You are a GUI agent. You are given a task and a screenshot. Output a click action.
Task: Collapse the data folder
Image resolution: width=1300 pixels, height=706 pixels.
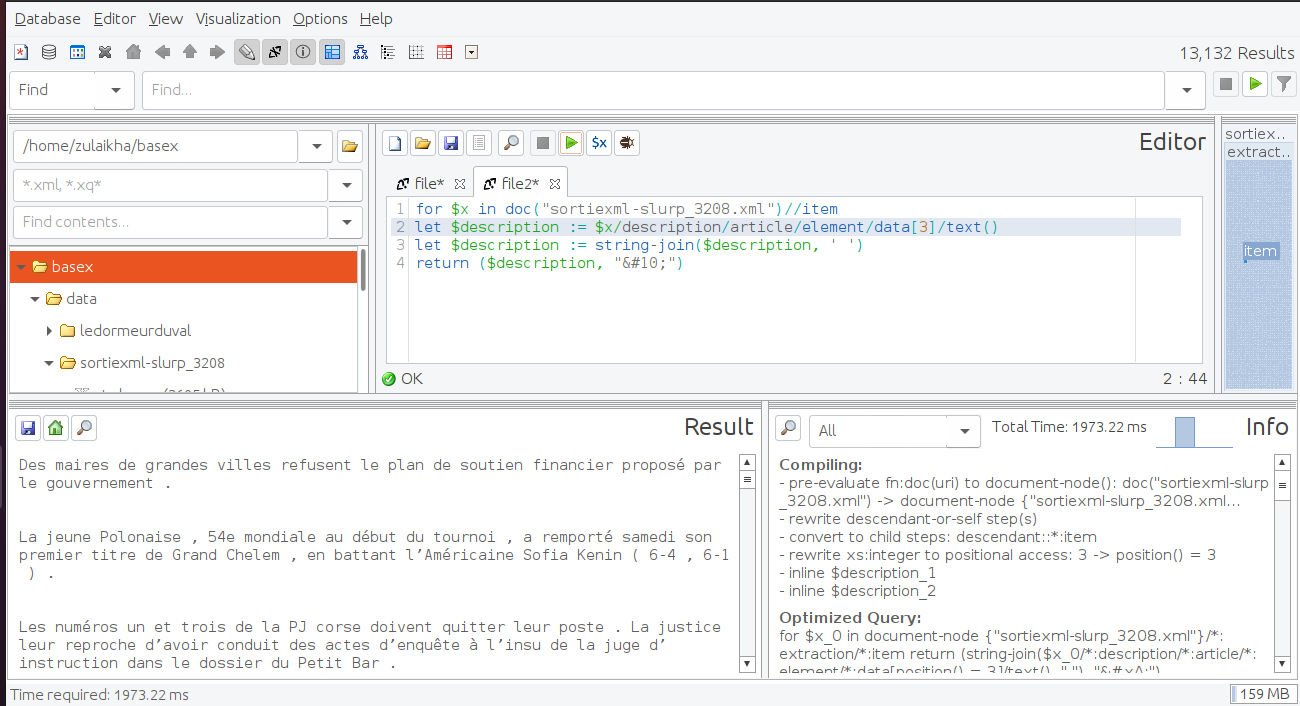[x=35, y=299]
